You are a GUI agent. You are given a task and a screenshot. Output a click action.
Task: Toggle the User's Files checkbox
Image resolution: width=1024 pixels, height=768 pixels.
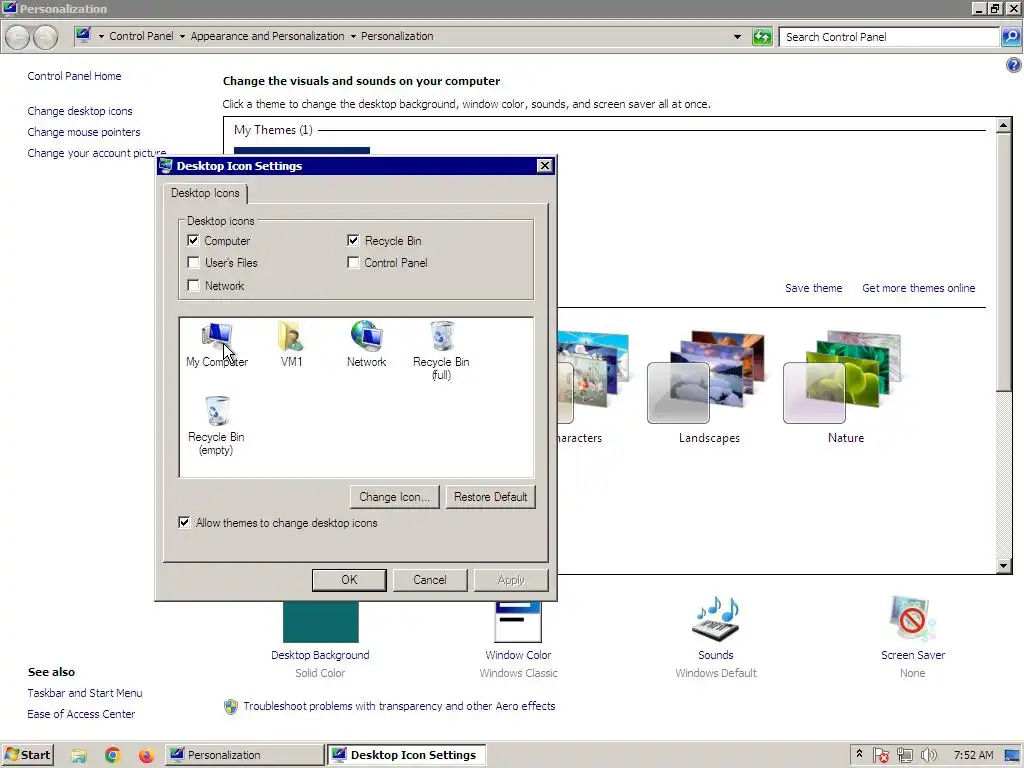[x=193, y=263]
